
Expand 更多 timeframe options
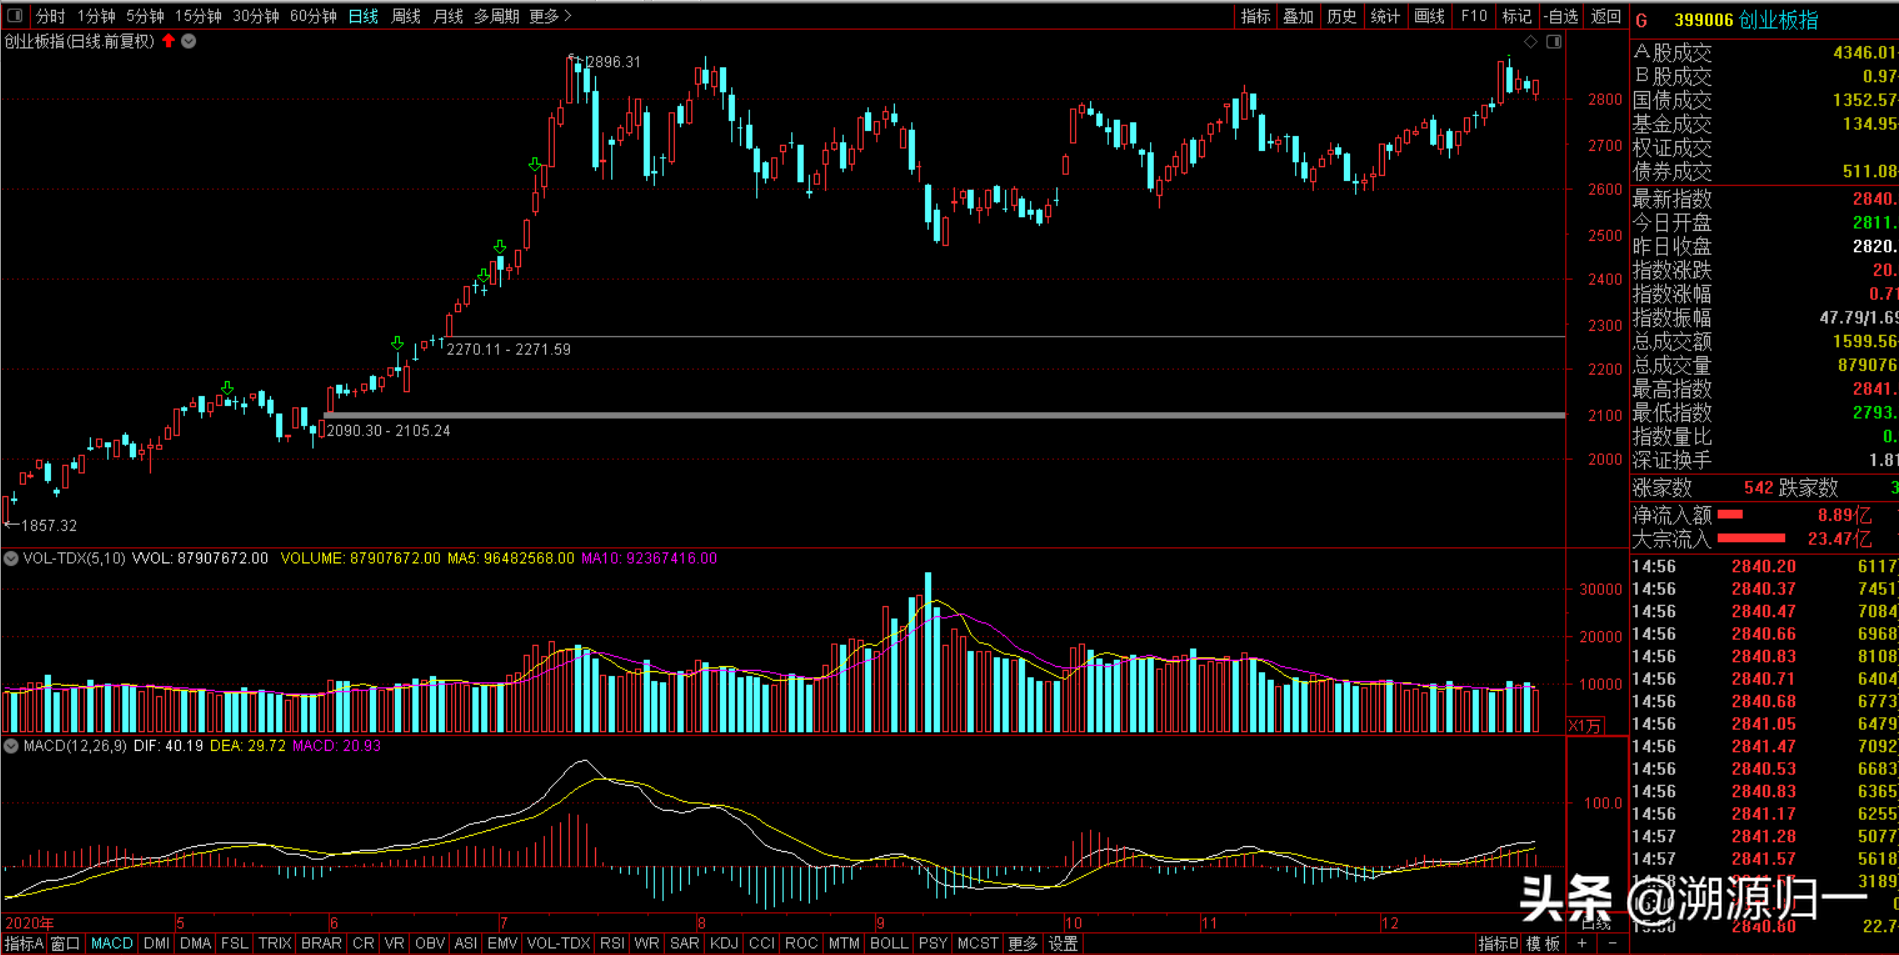[x=551, y=16]
